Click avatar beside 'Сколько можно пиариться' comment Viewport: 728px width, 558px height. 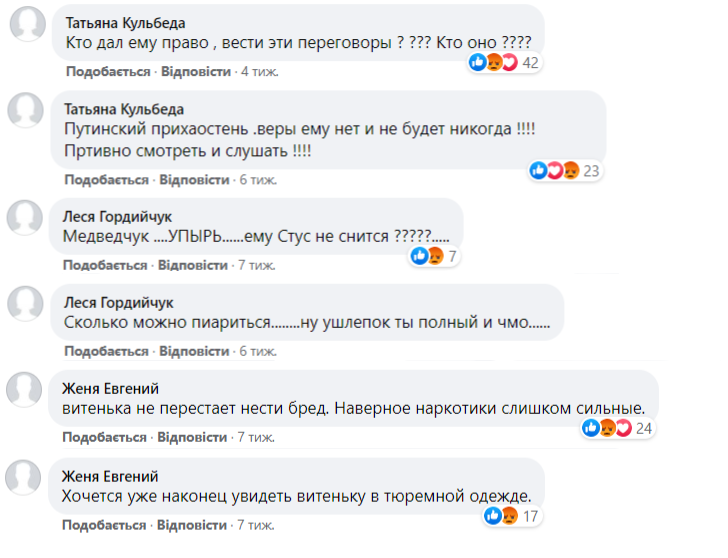point(25,303)
